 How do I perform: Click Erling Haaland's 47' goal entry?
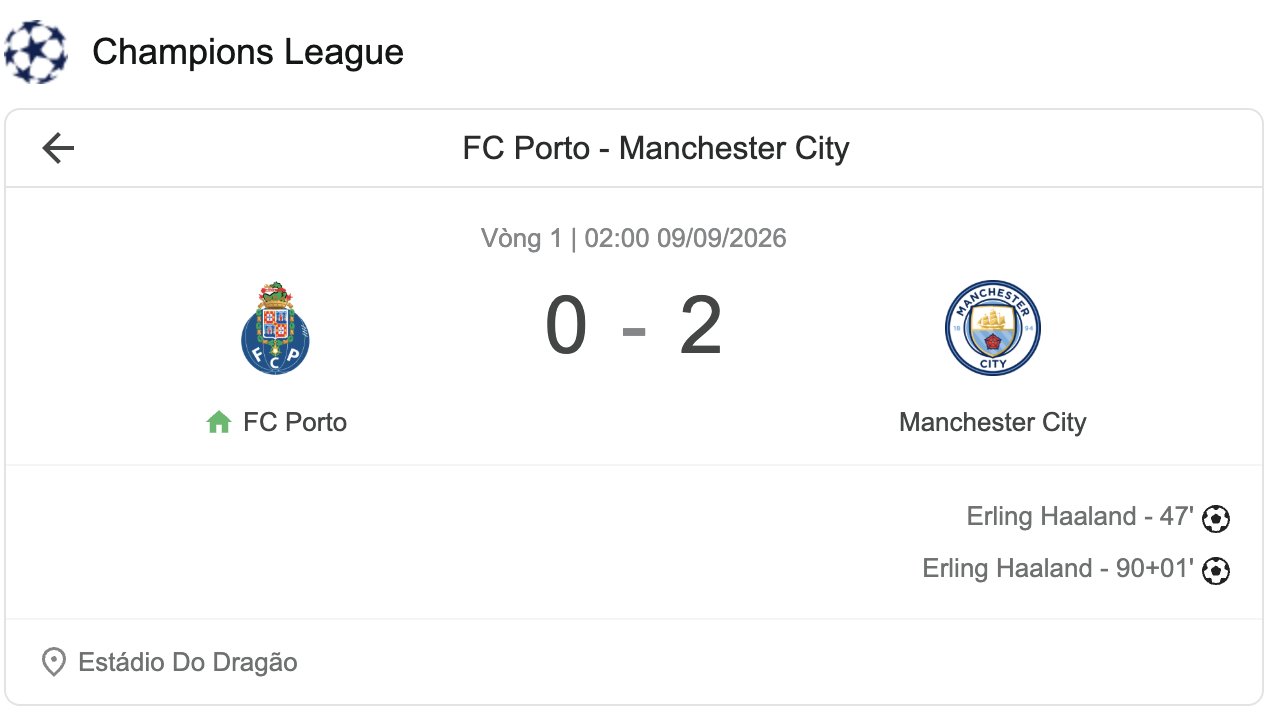(1080, 517)
